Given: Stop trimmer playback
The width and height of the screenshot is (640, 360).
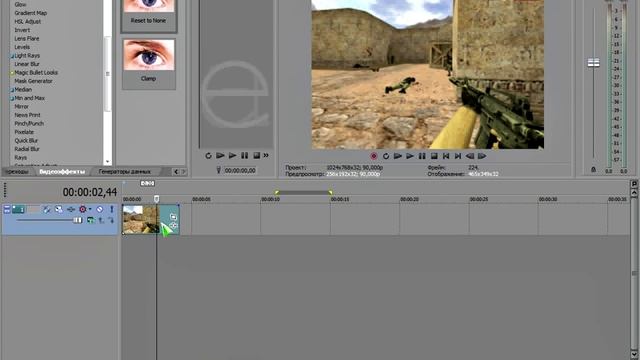Looking at the screenshot, I should click(256, 156).
